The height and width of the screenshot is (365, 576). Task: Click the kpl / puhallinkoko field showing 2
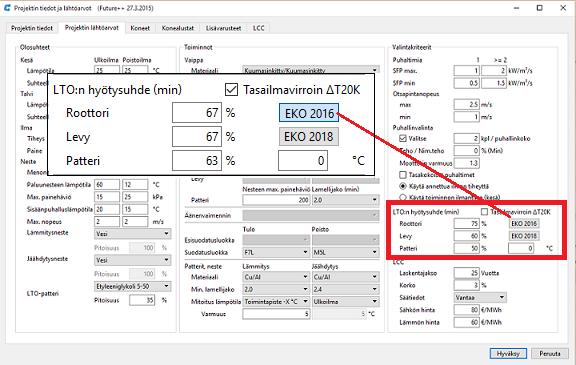coord(467,138)
